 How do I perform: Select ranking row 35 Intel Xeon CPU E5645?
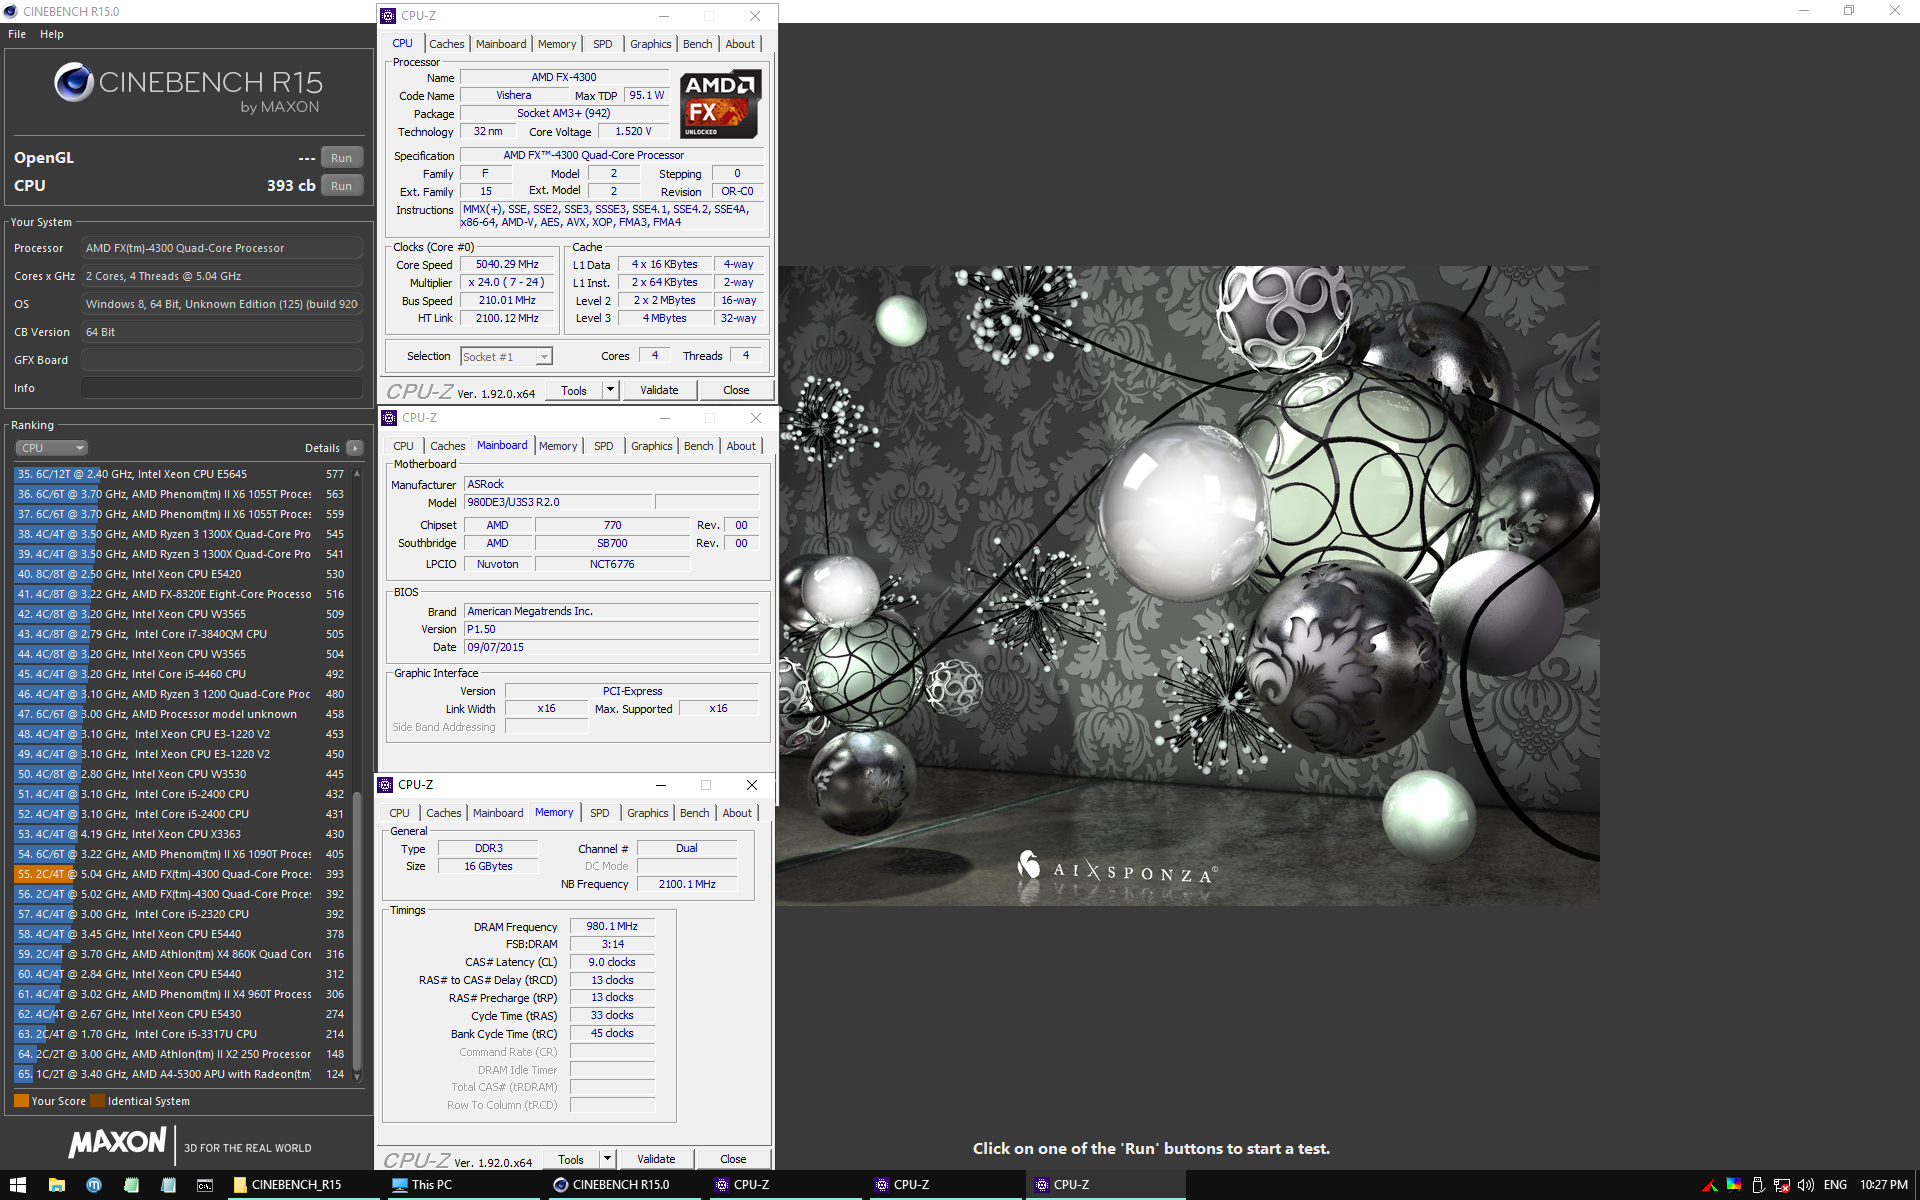pyautogui.click(x=181, y=474)
